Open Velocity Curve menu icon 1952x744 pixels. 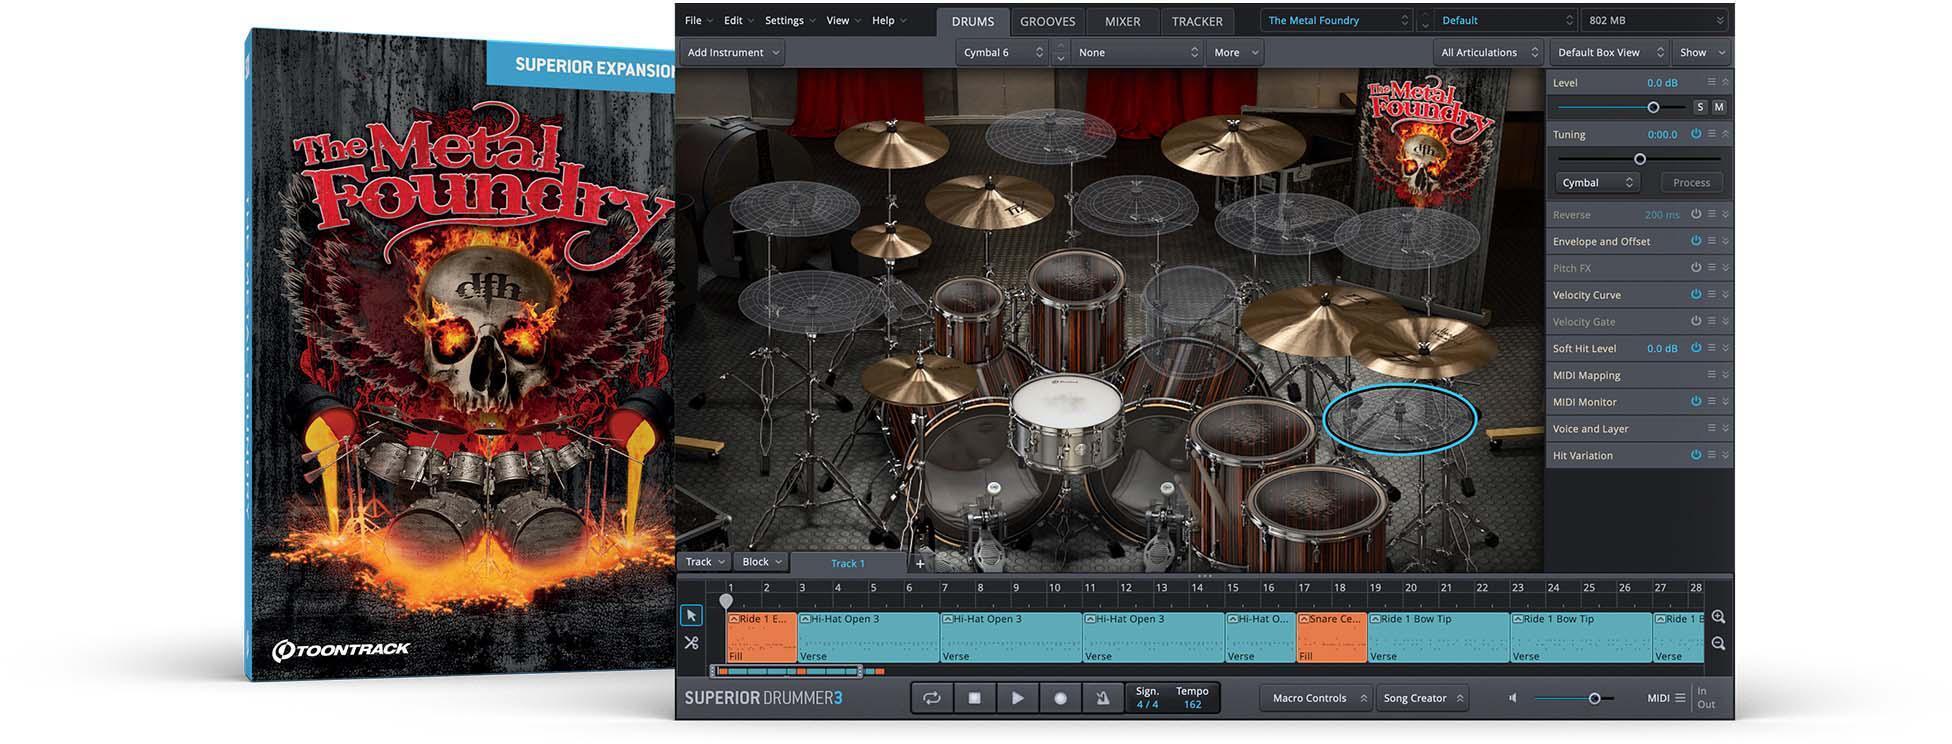click(1711, 295)
